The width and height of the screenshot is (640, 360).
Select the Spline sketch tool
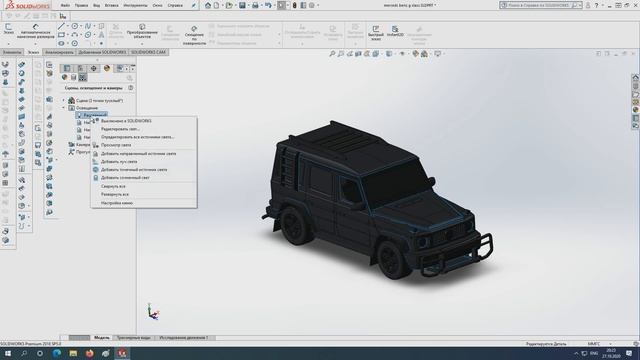[88, 26]
